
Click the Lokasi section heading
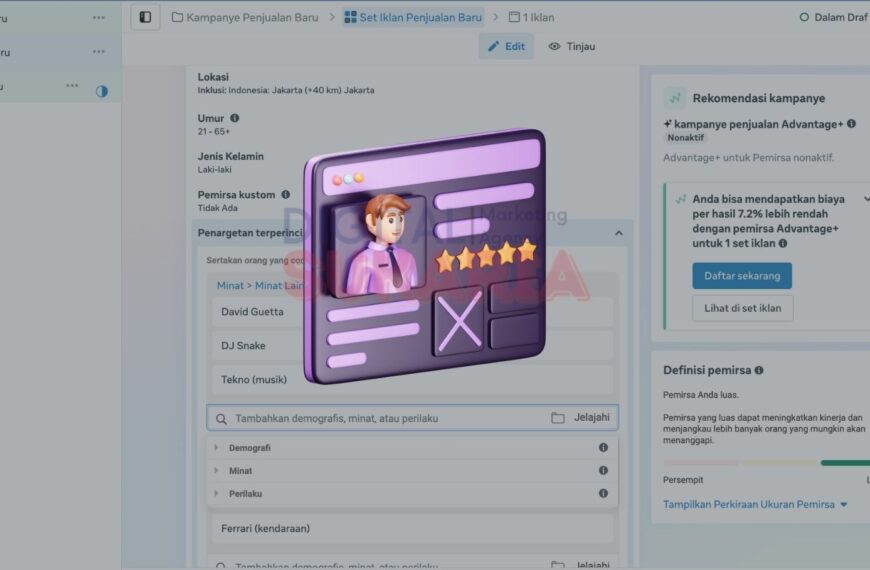(213, 77)
